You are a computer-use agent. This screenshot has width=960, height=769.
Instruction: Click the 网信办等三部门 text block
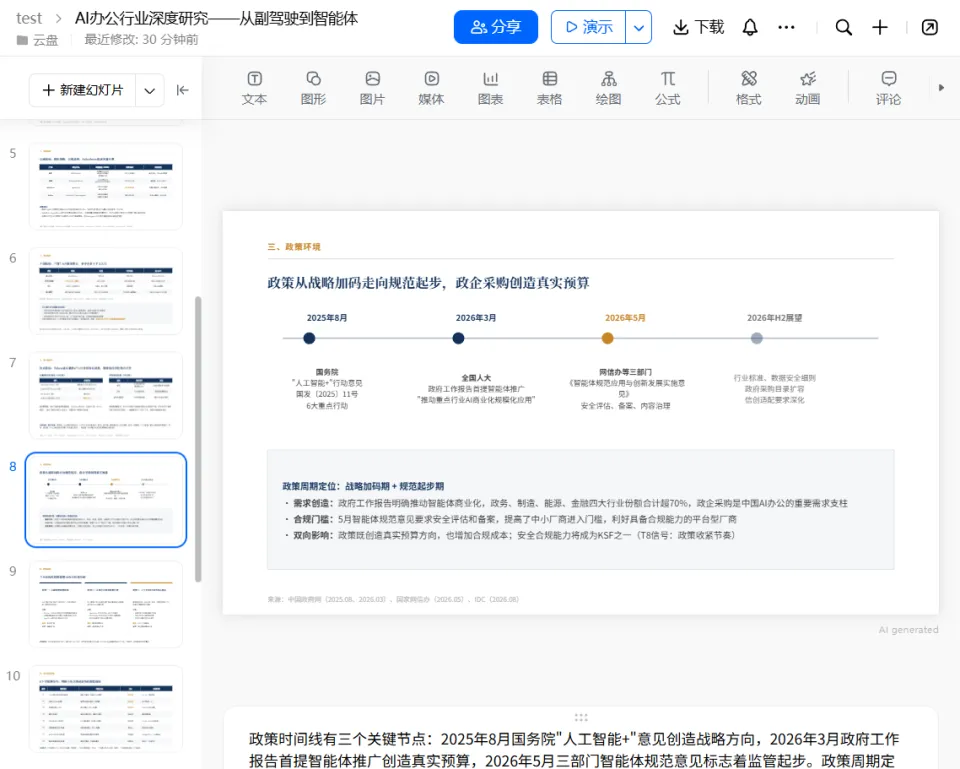(x=626, y=389)
